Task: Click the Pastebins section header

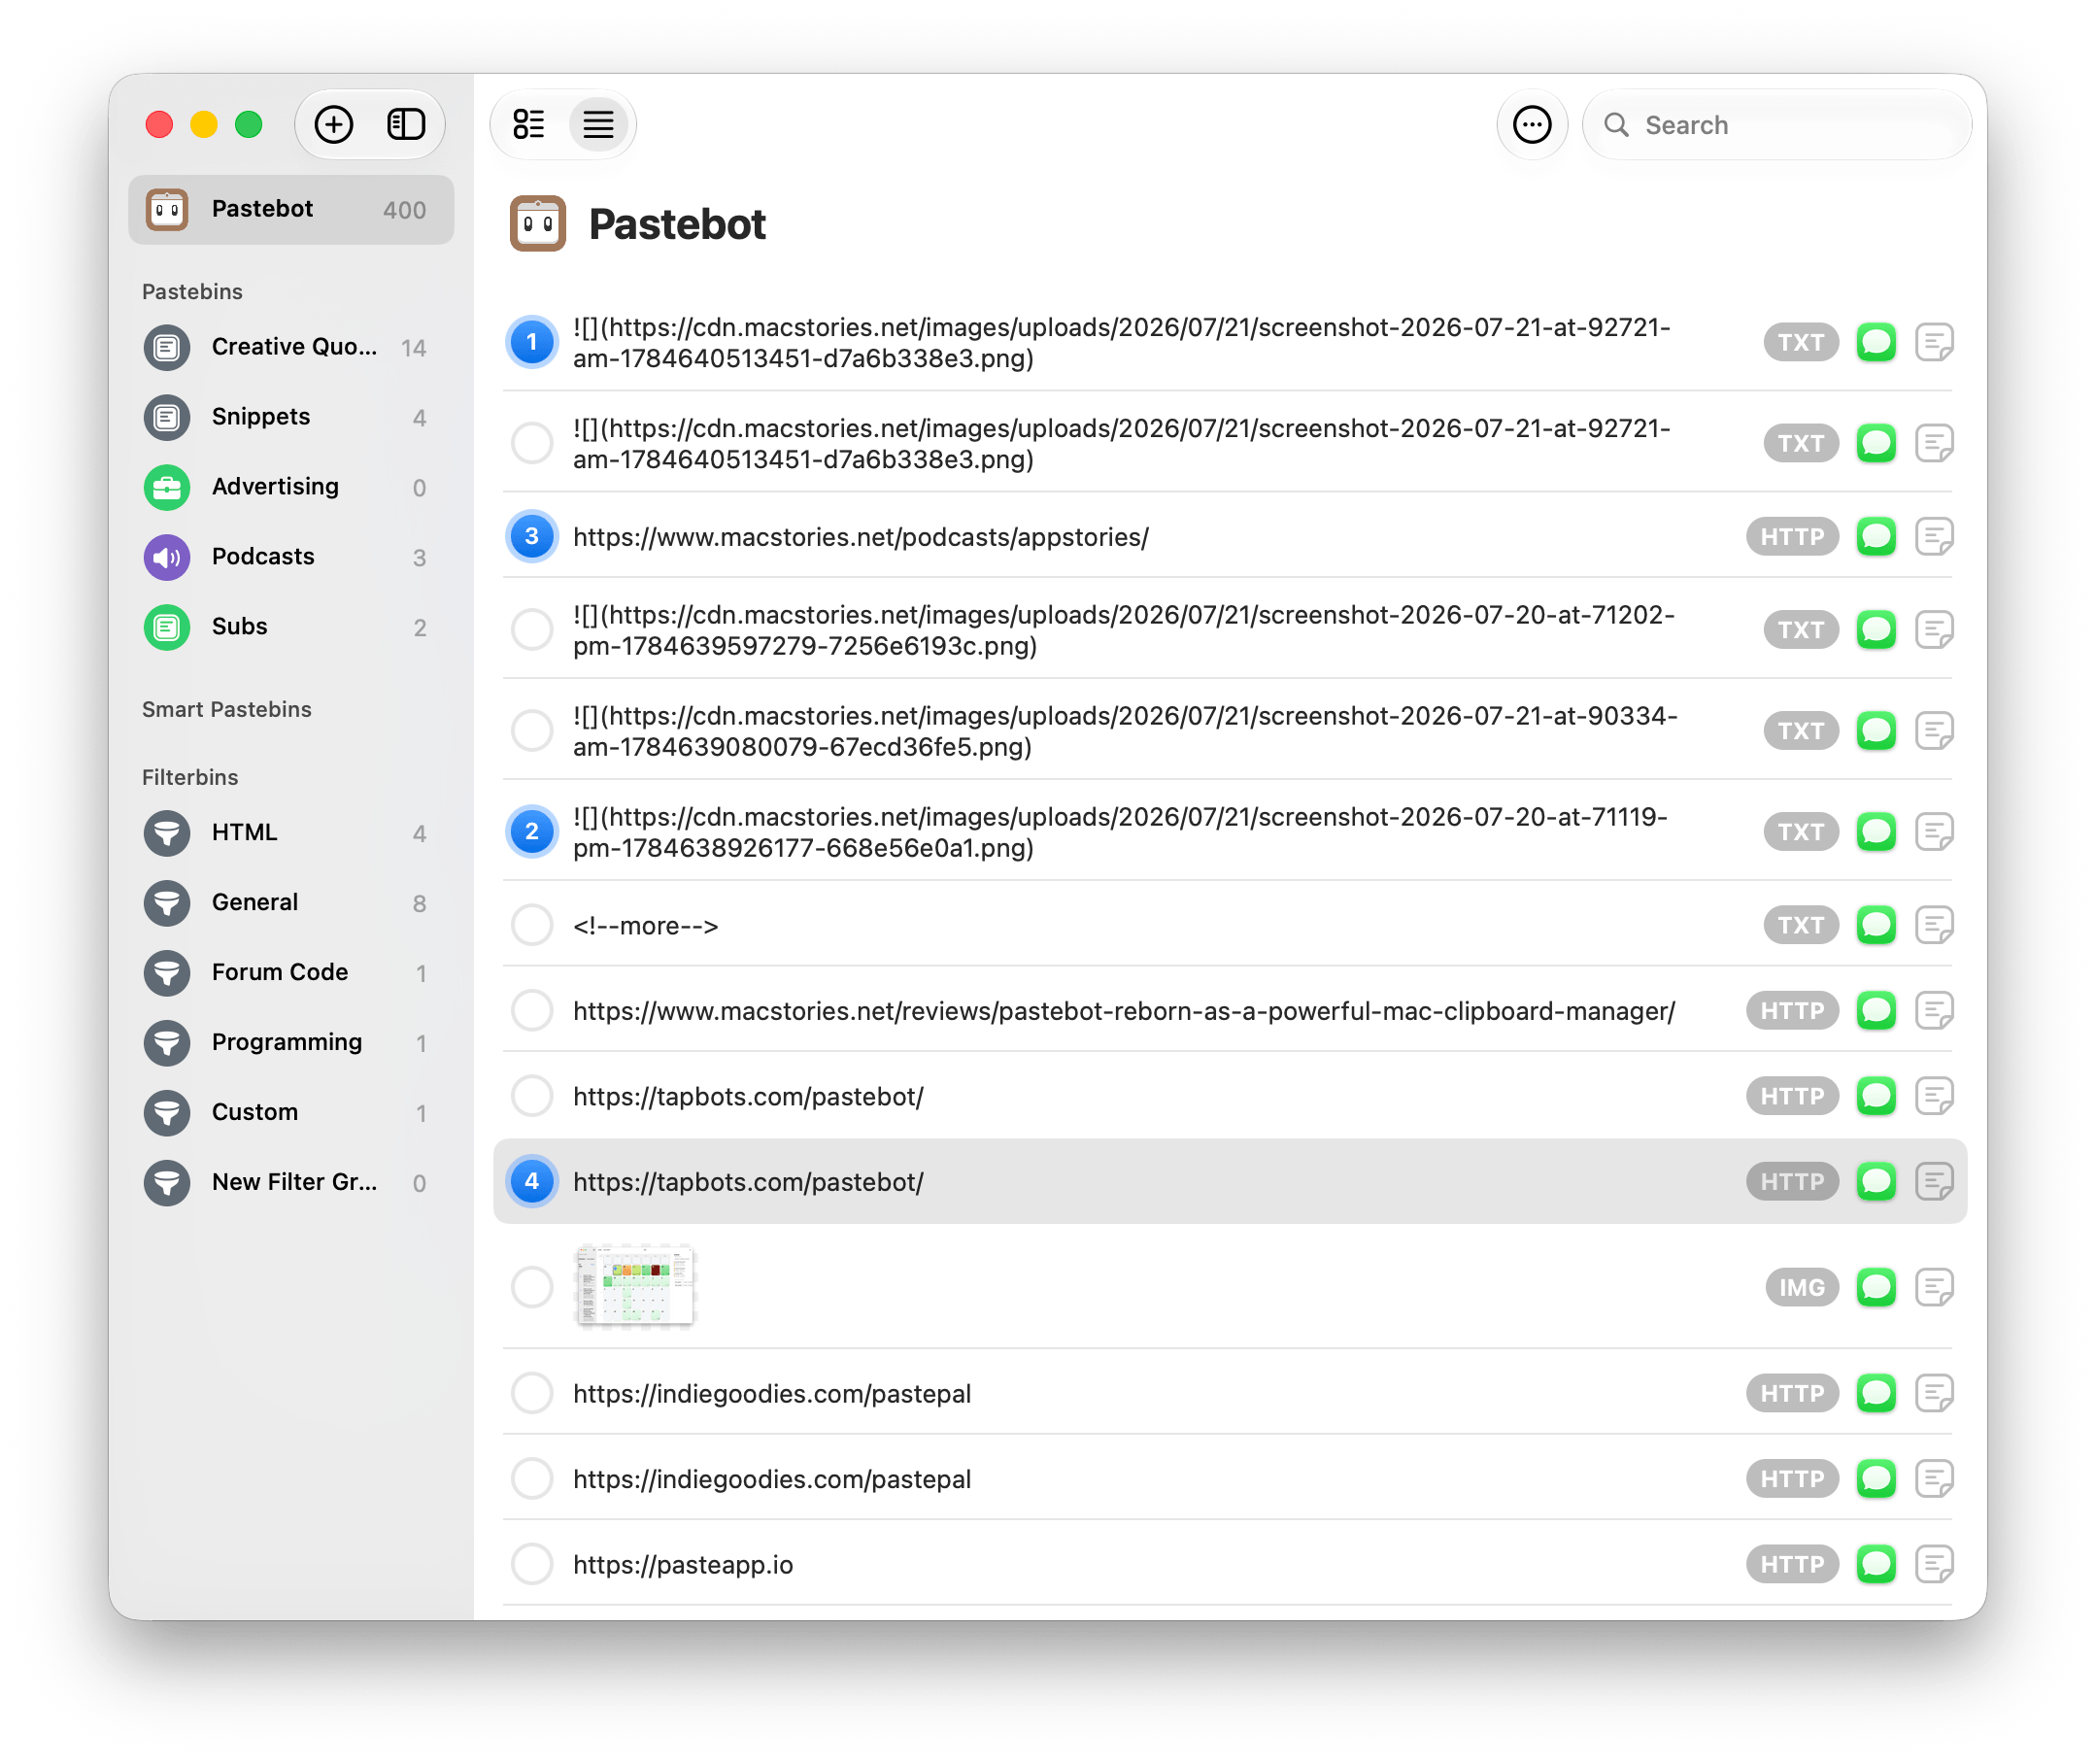Action: point(192,291)
